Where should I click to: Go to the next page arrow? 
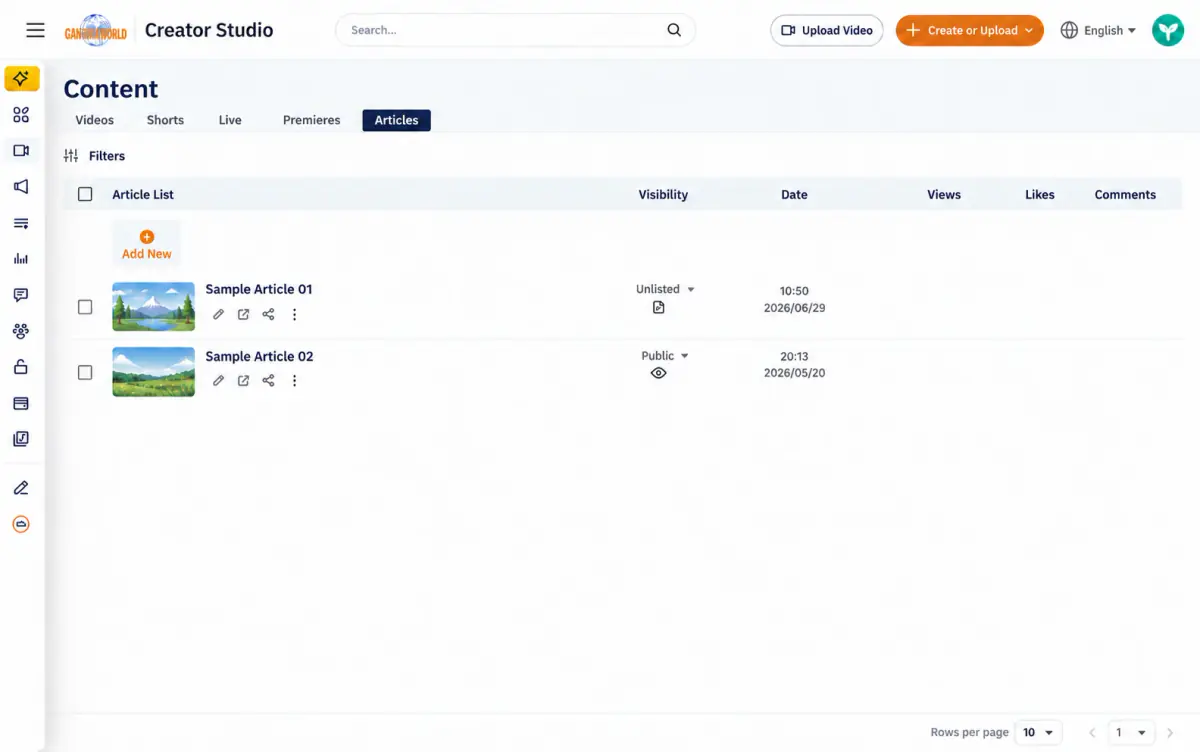pos(1170,733)
